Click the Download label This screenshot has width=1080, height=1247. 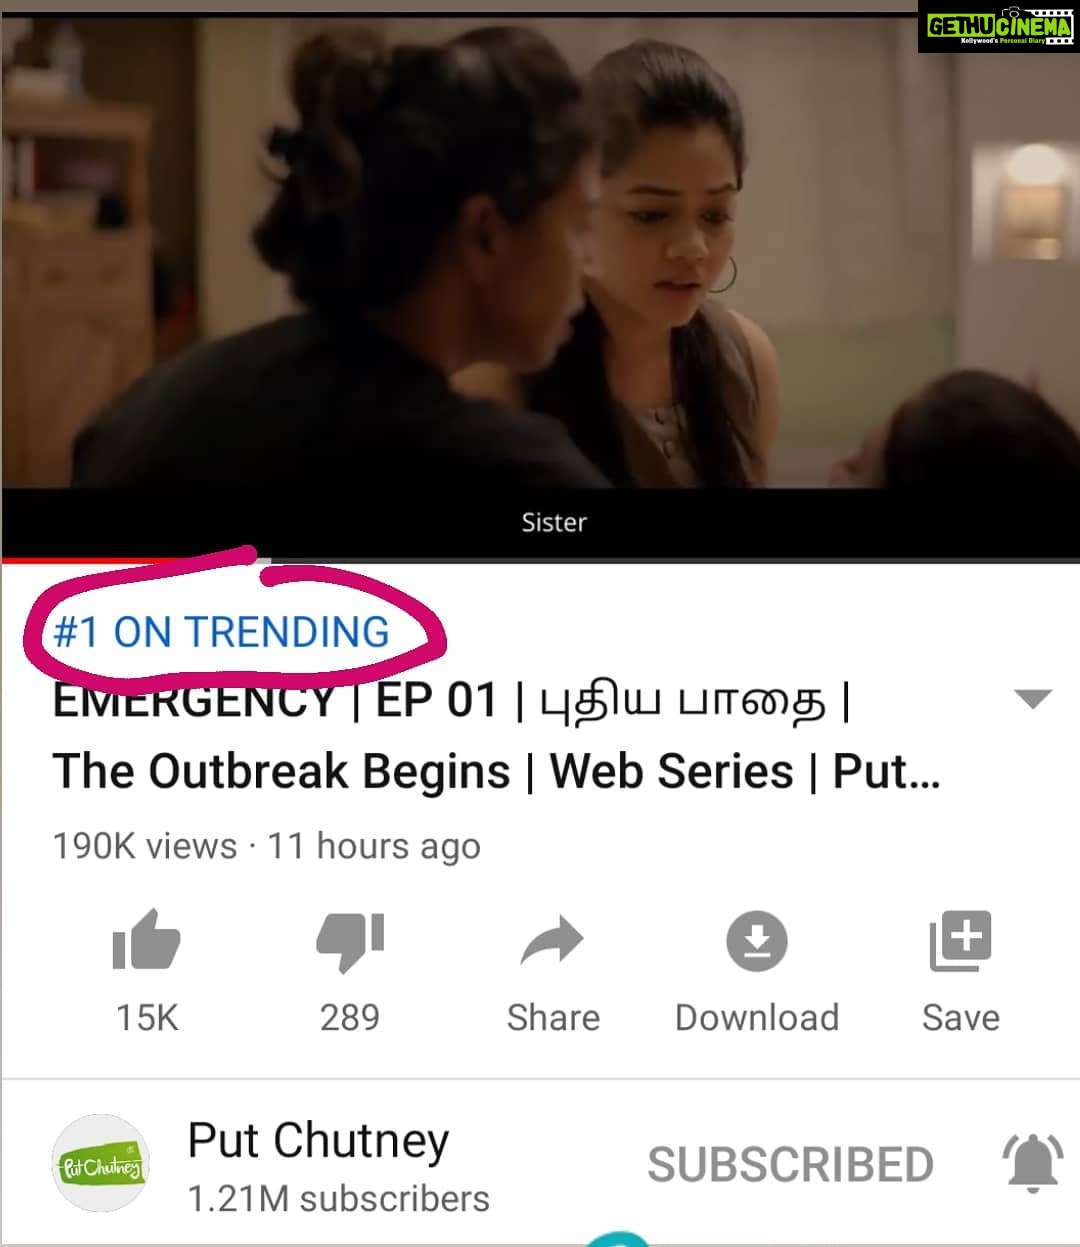pyautogui.click(x=757, y=1018)
